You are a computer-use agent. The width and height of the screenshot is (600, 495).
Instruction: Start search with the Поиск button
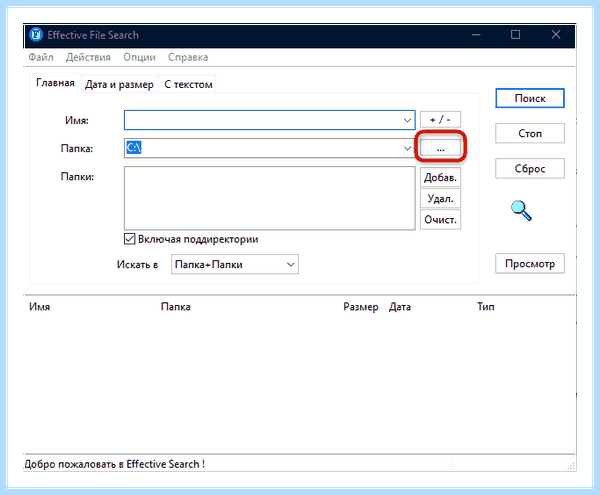tap(530, 98)
